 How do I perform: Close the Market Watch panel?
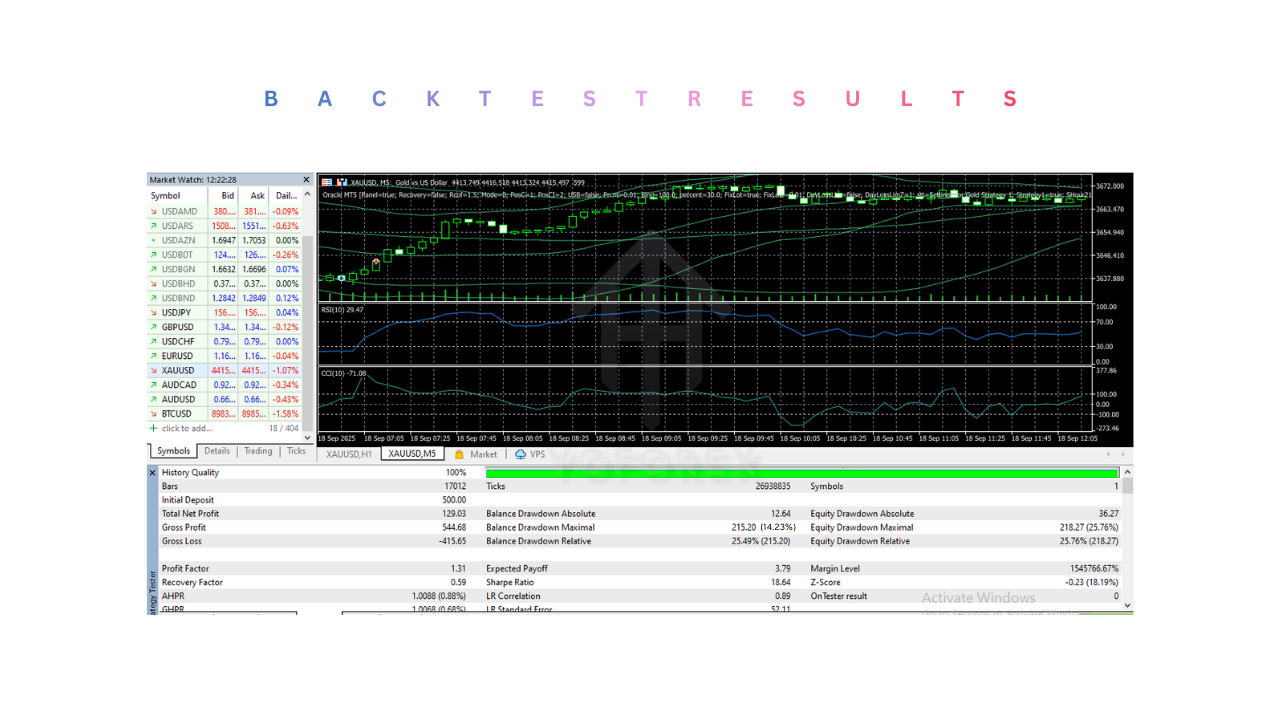pos(307,180)
